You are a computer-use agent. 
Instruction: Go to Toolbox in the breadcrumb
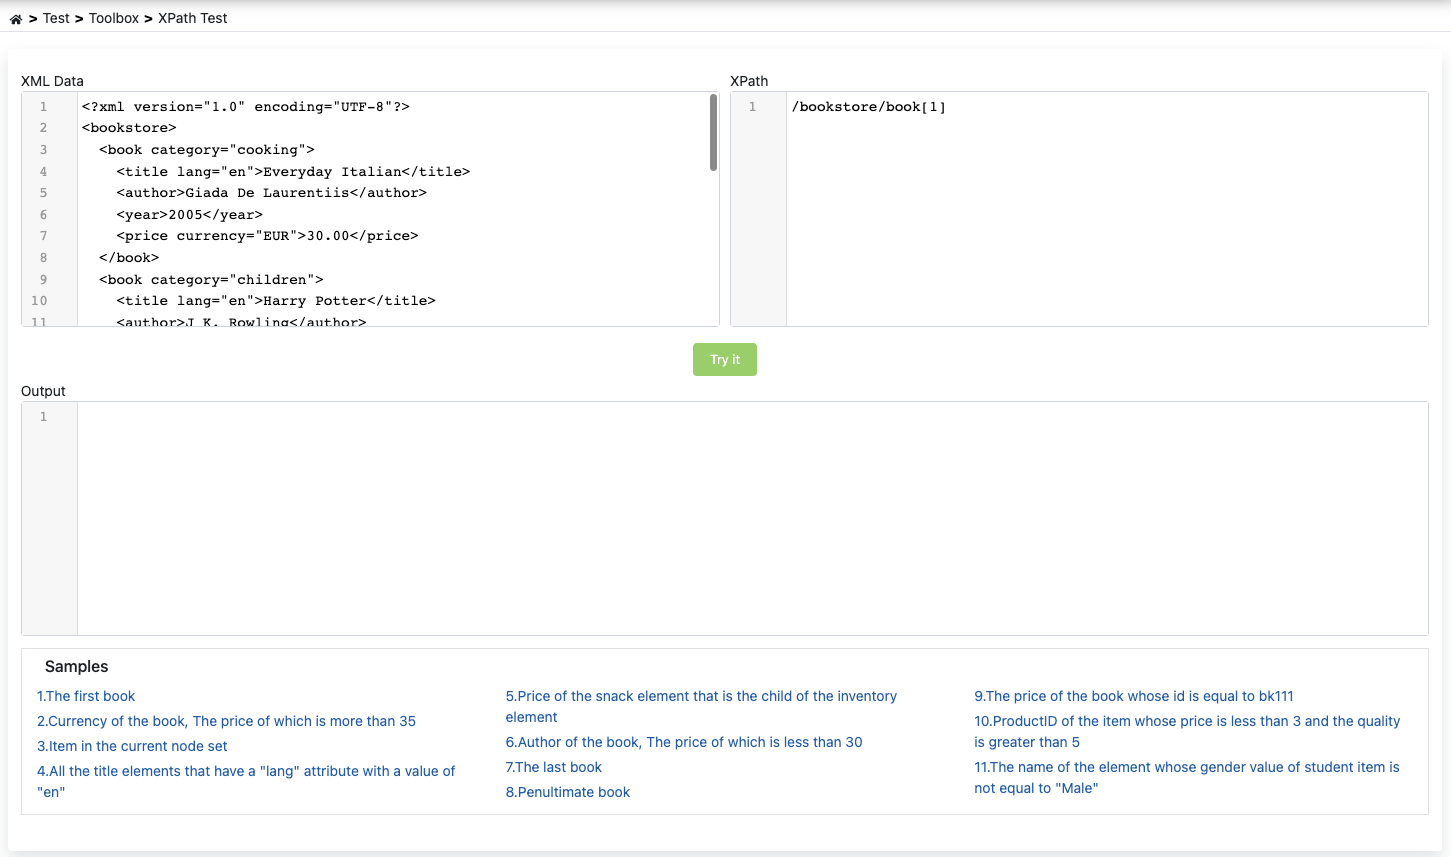(113, 18)
